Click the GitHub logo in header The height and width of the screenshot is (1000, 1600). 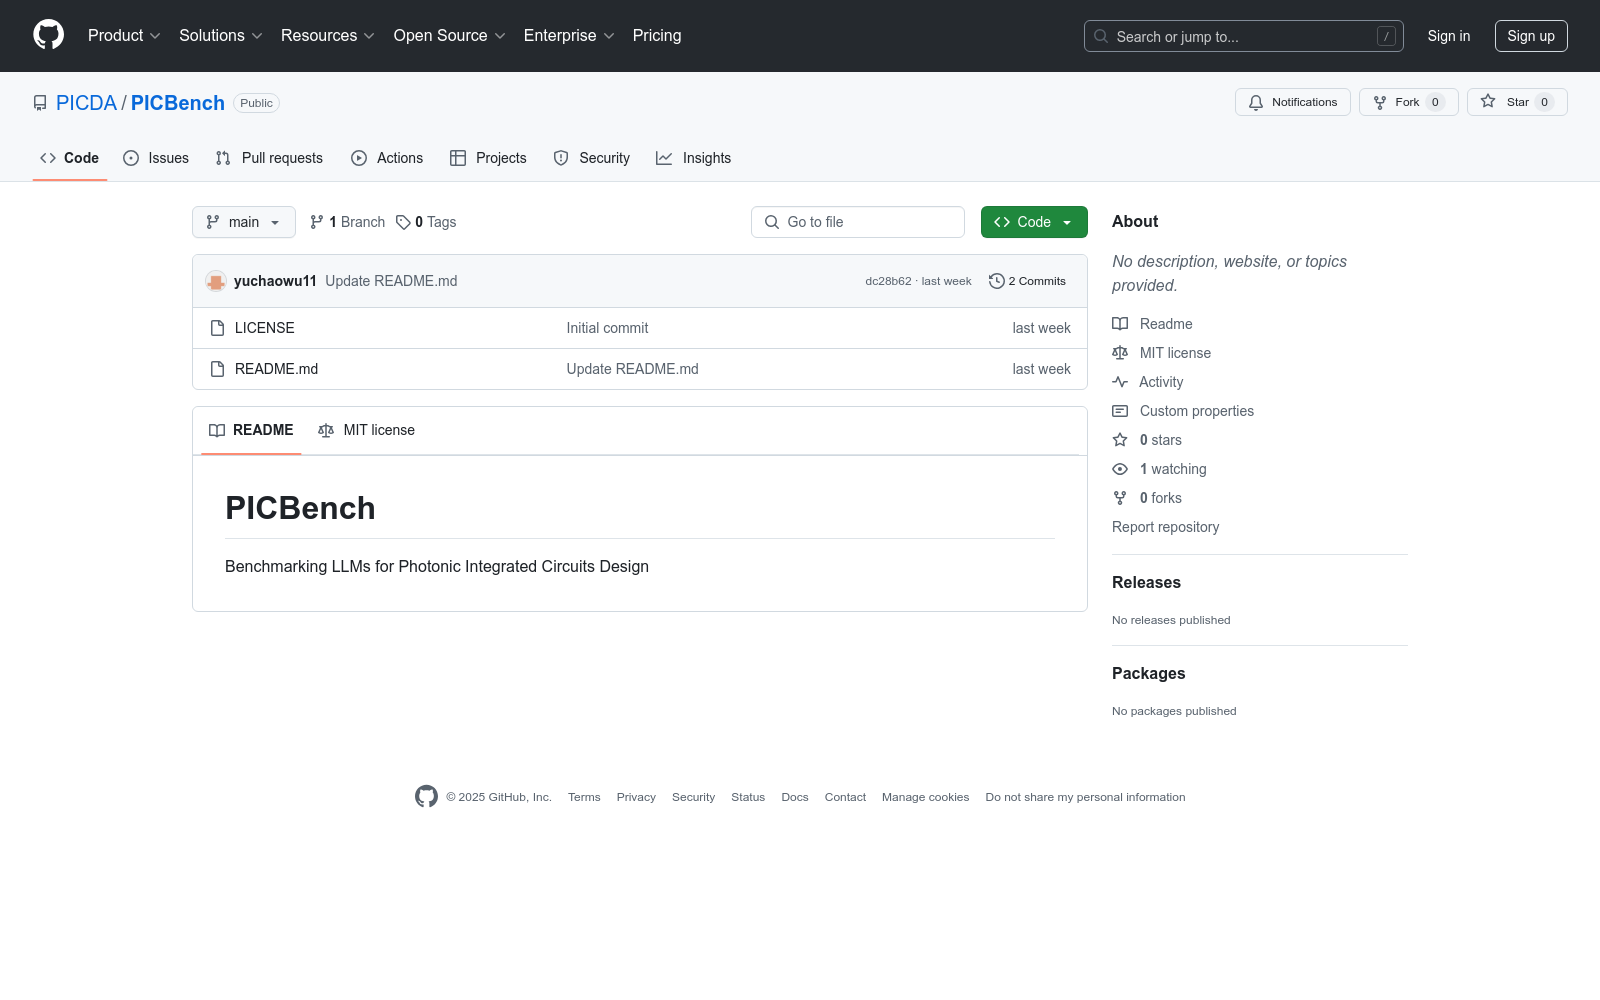click(x=48, y=35)
